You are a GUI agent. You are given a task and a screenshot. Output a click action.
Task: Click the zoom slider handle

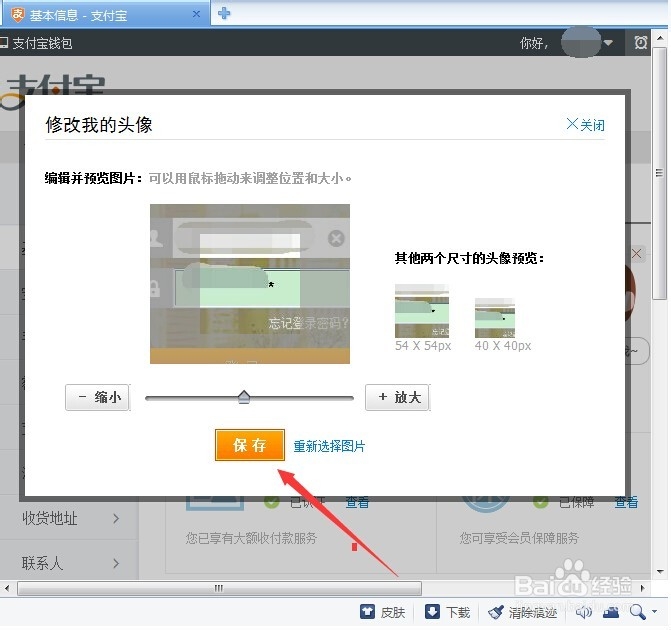tap(244, 397)
